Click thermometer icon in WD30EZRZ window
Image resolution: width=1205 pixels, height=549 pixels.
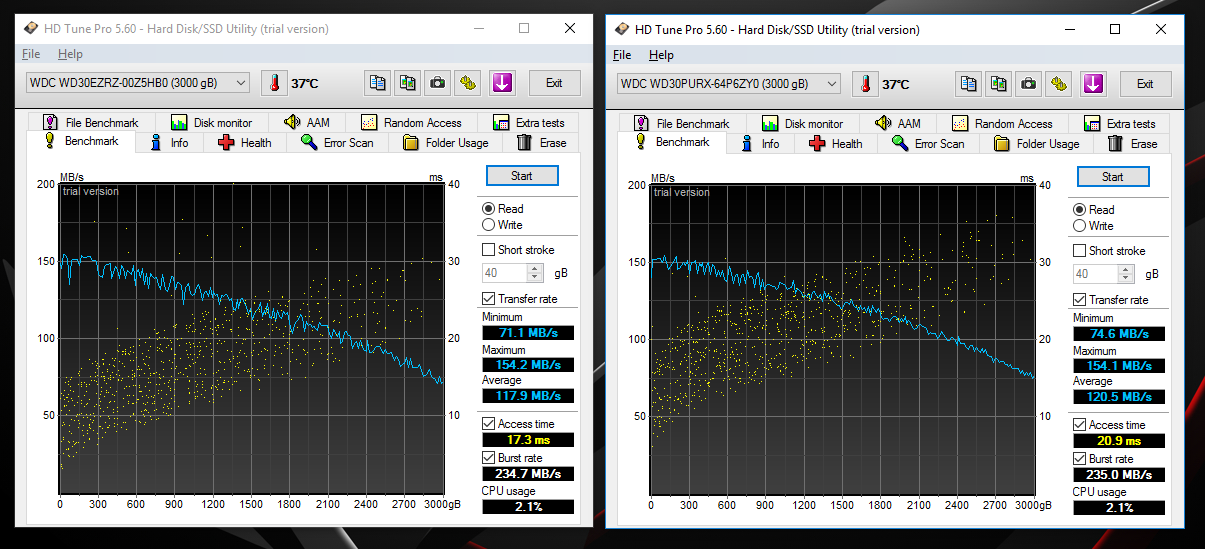click(274, 83)
